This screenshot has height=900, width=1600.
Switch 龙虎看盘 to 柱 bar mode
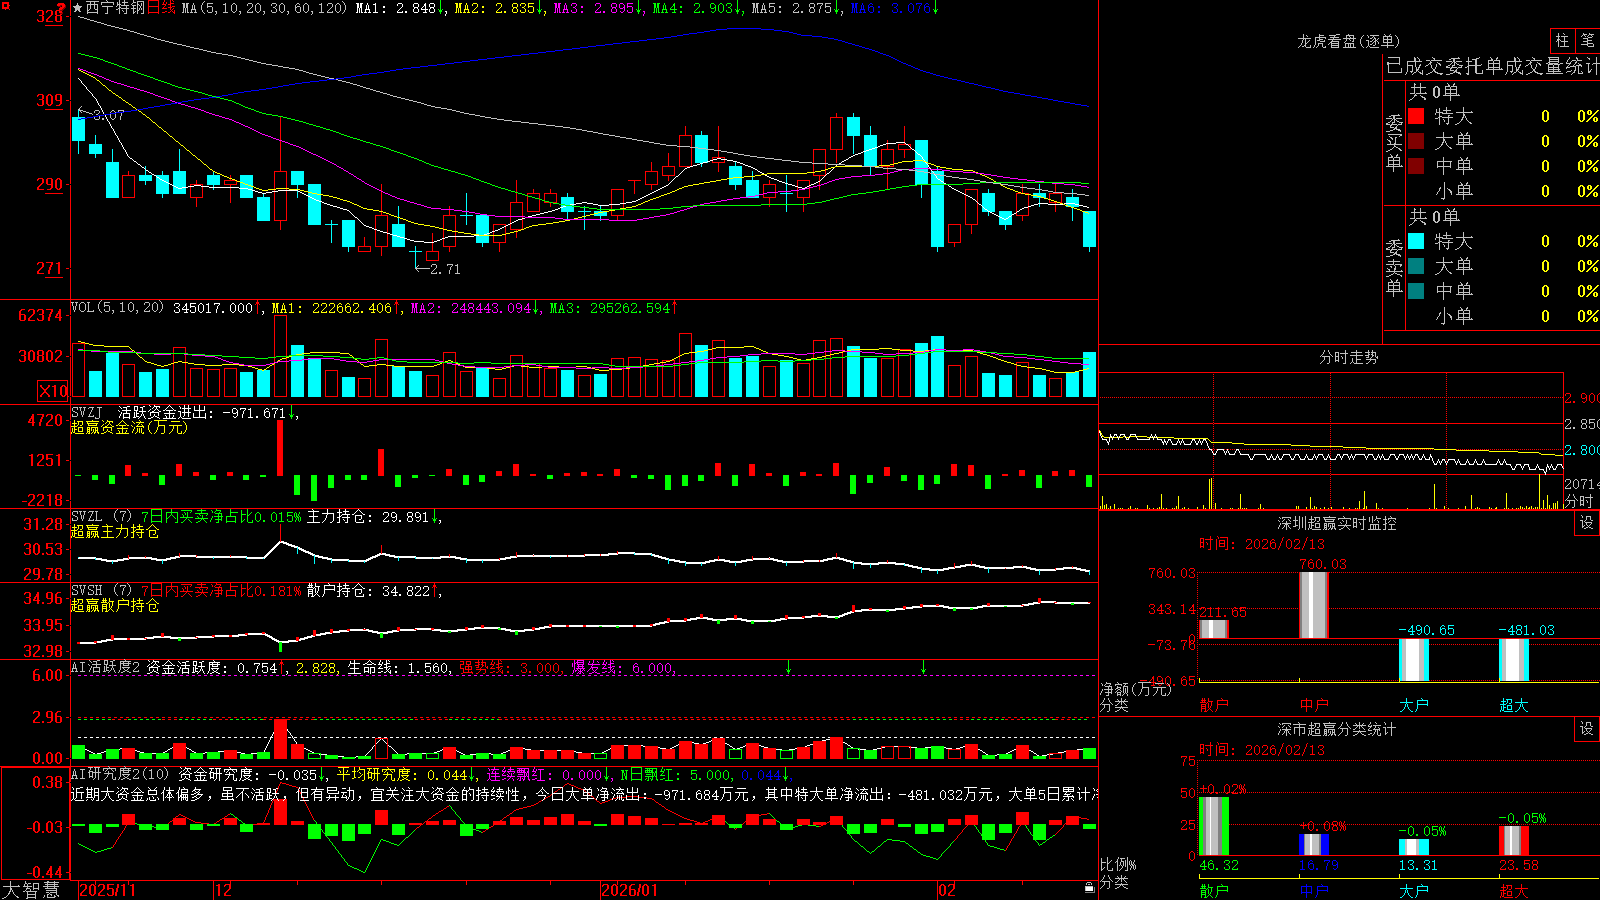[1561, 40]
